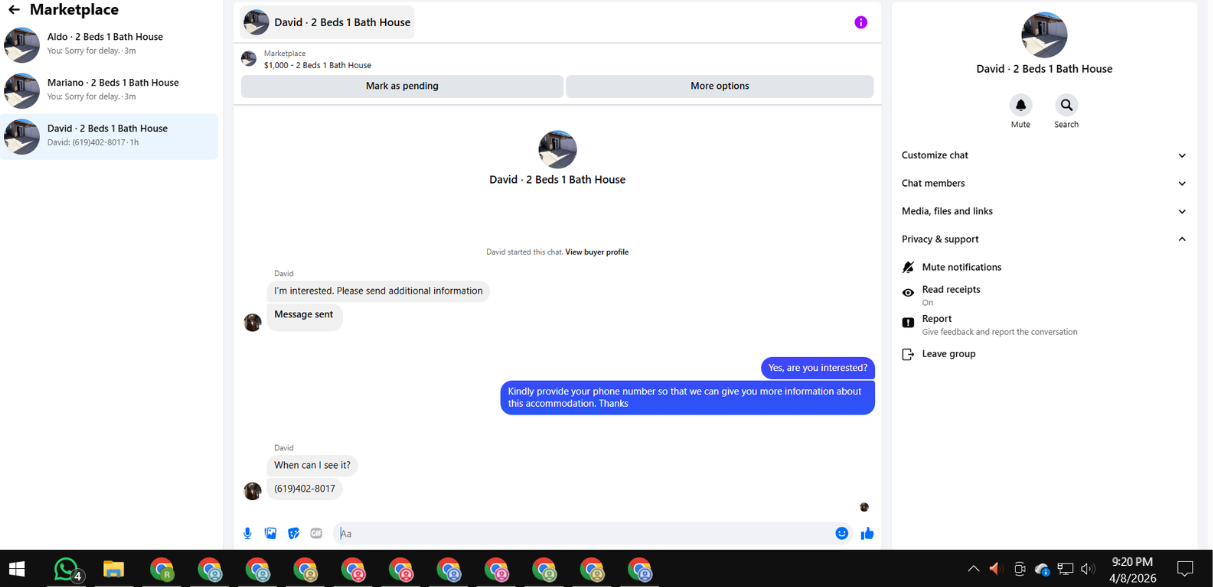Image resolution: width=1213 pixels, height=587 pixels.
Task: Go back using the Marketplace arrow
Action: click(14, 10)
